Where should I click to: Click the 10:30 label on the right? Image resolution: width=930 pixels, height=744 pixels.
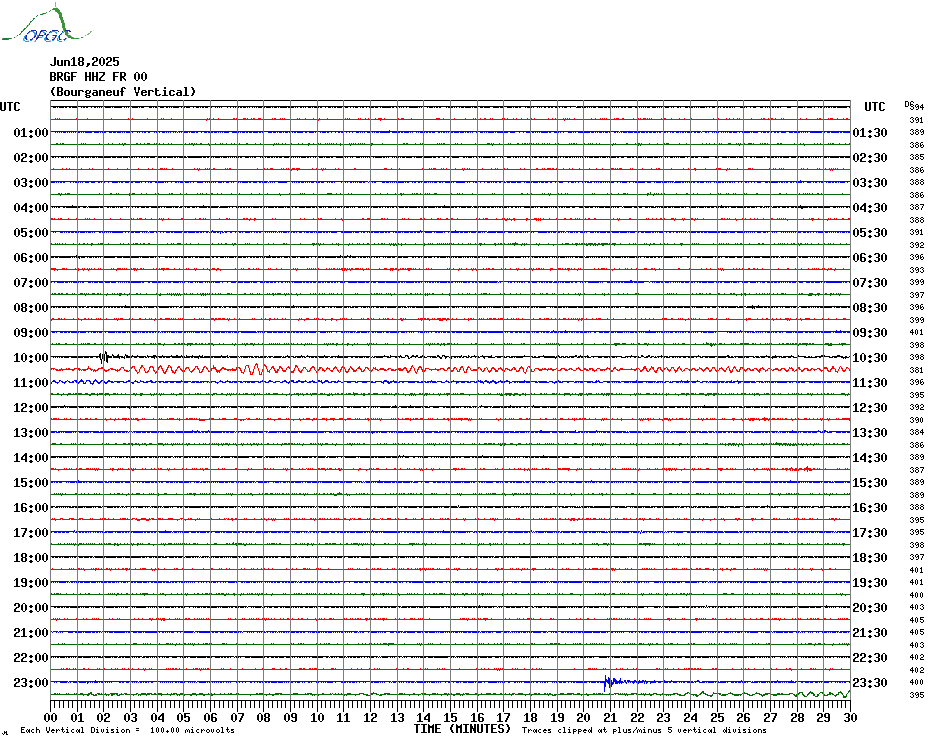point(870,358)
